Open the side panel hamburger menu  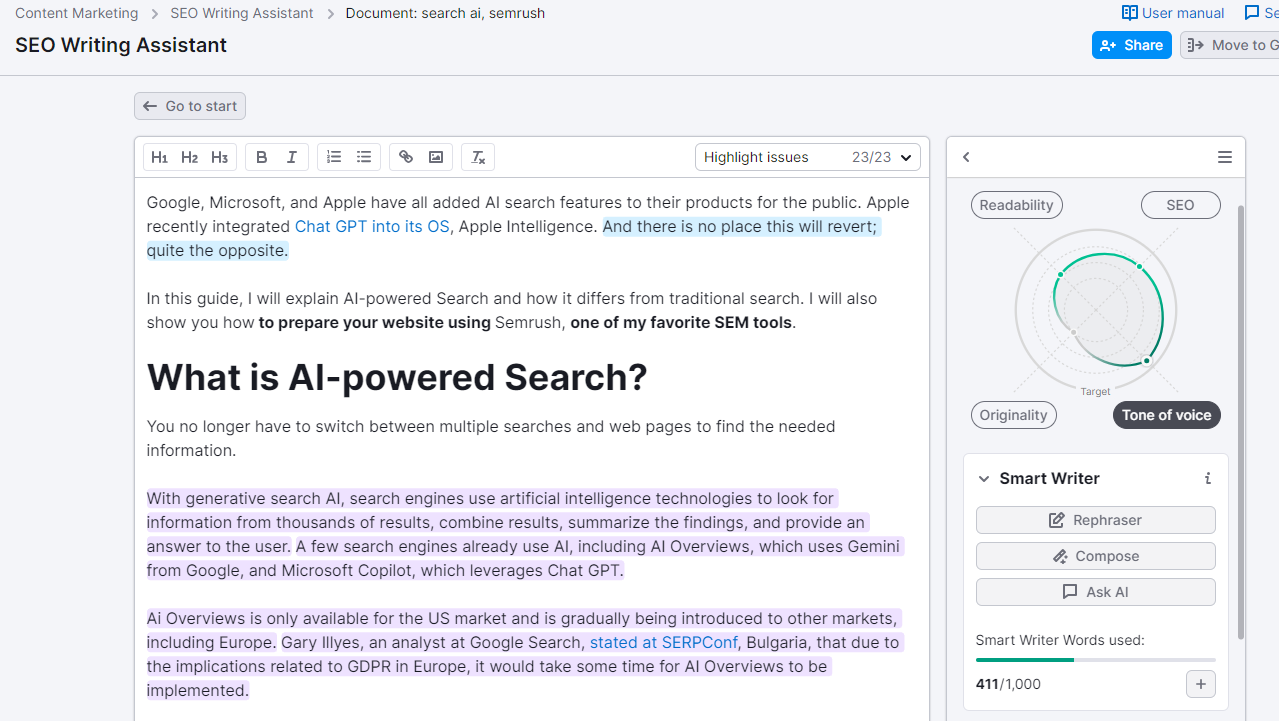tap(1225, 157)
